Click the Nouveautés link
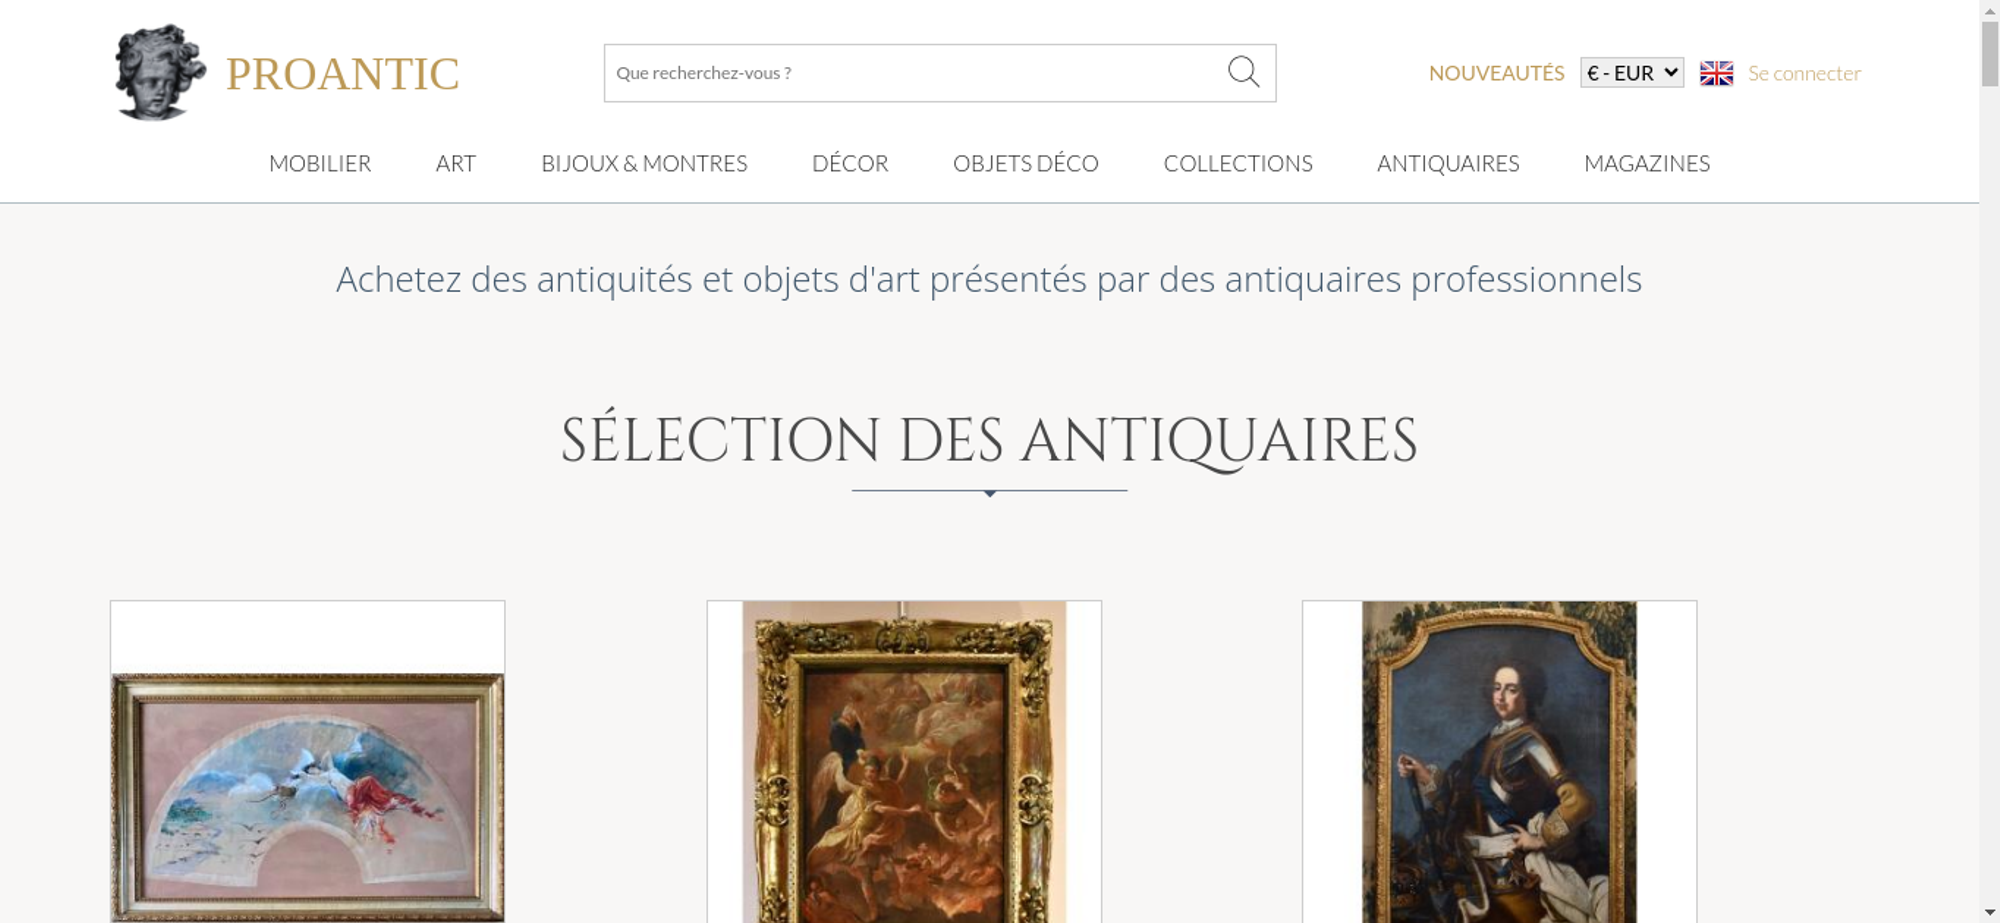Screen dimensions: 2000x923 click(x=1496, y=73)
